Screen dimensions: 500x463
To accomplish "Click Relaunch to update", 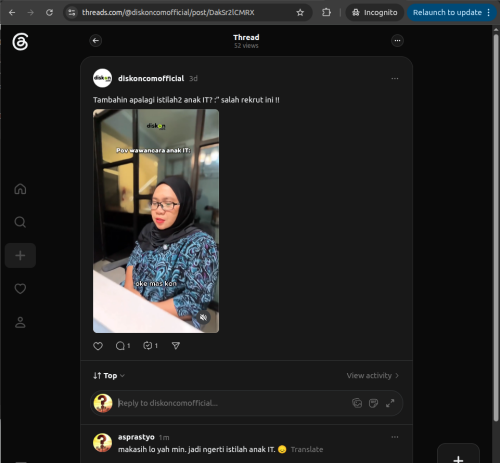I will [447, 13].
